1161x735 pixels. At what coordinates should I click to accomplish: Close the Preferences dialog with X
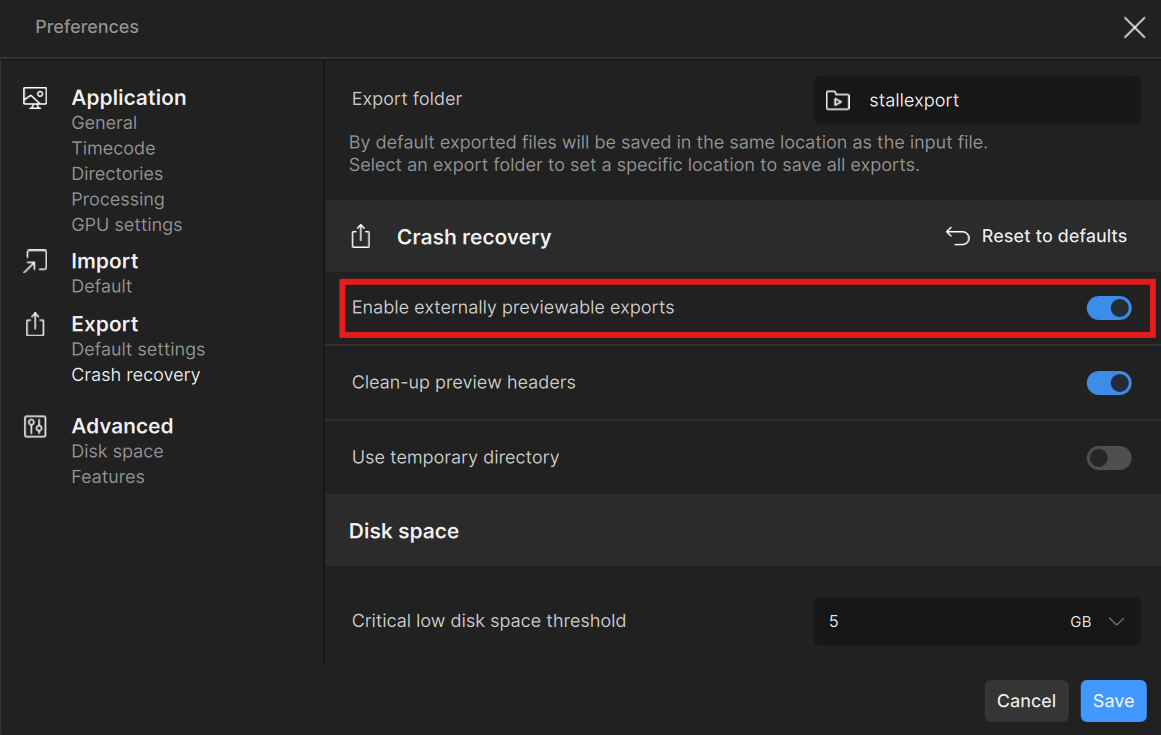tap(1134, 27)
